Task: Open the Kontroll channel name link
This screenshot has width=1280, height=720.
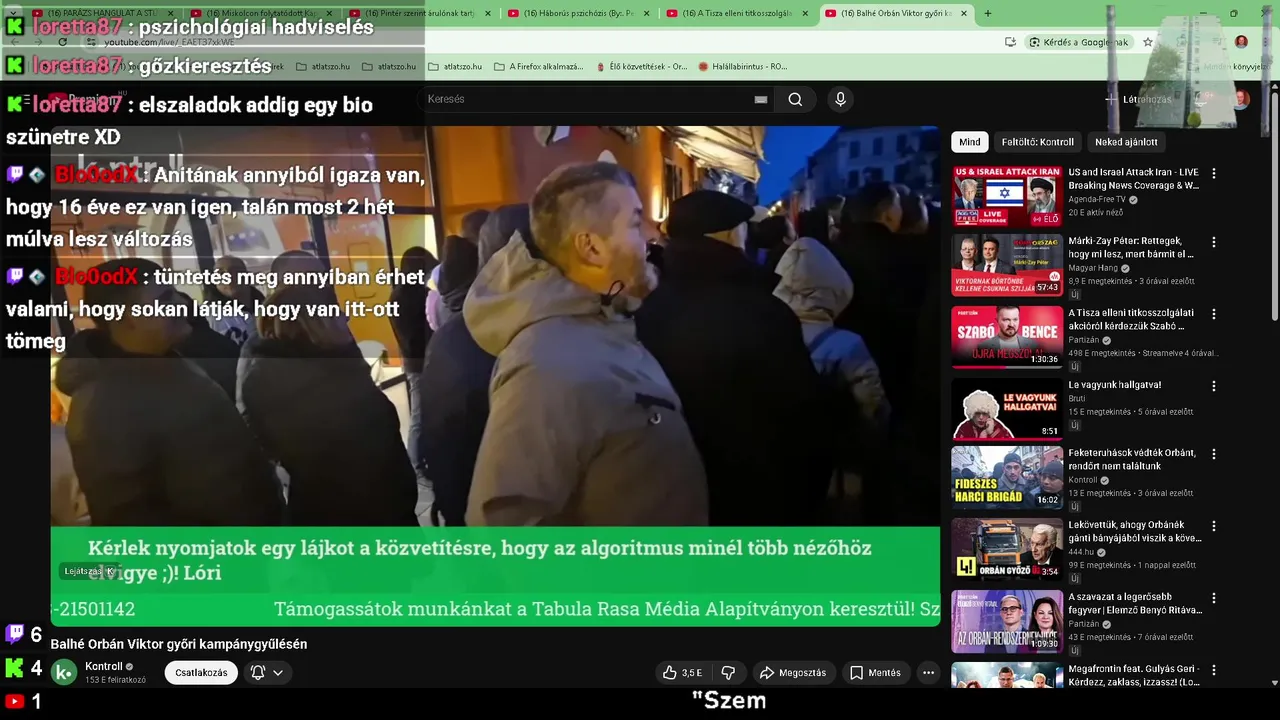Action: [104, 667]
